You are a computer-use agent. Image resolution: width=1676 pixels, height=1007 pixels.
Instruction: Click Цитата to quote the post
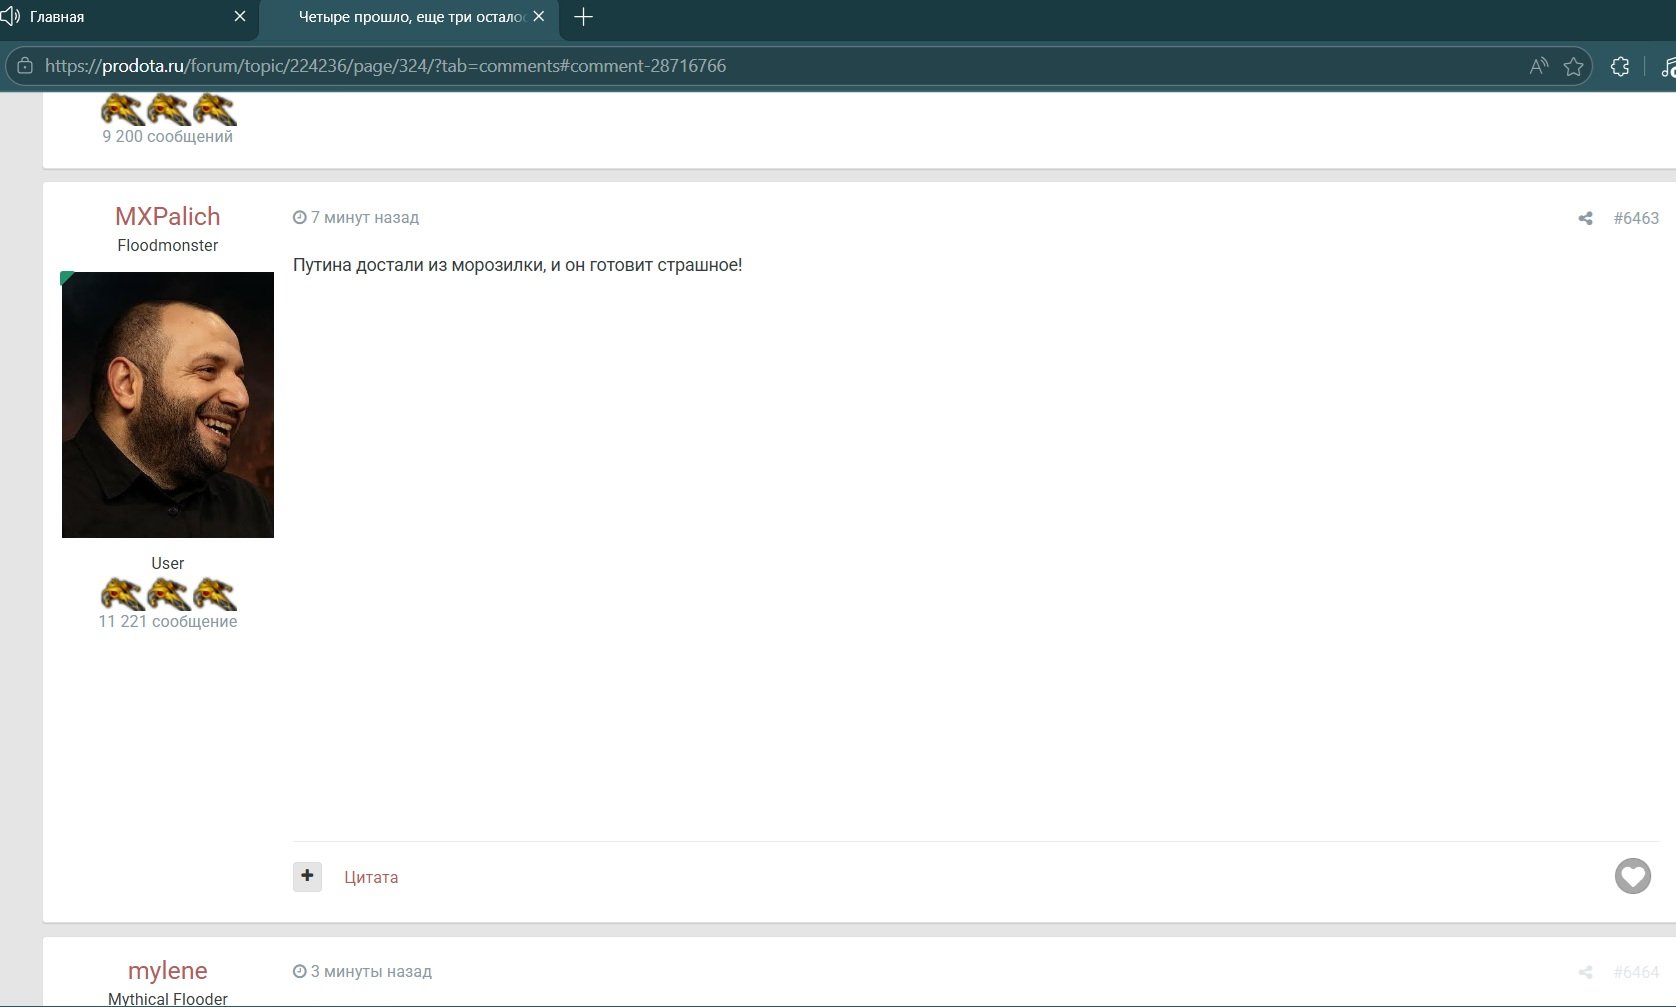tap(371, 877)
